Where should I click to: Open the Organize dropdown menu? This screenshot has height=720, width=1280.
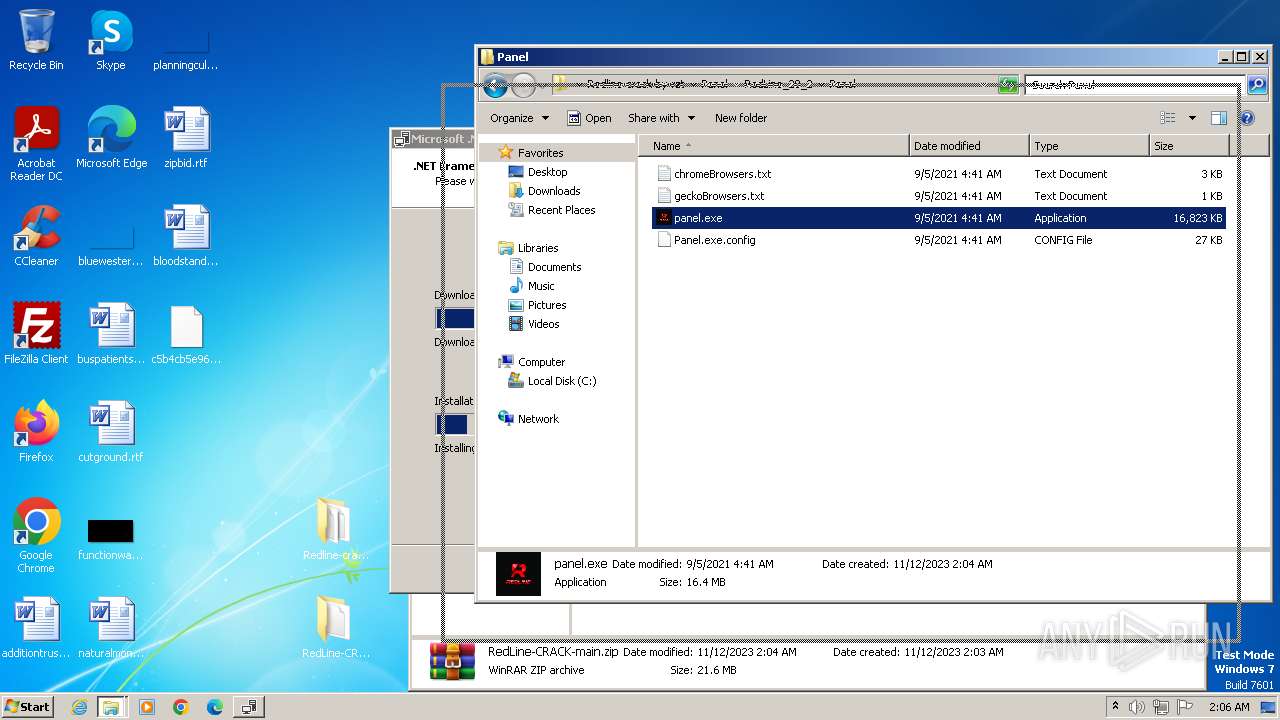pyautogui.click(x=519, y=118)
